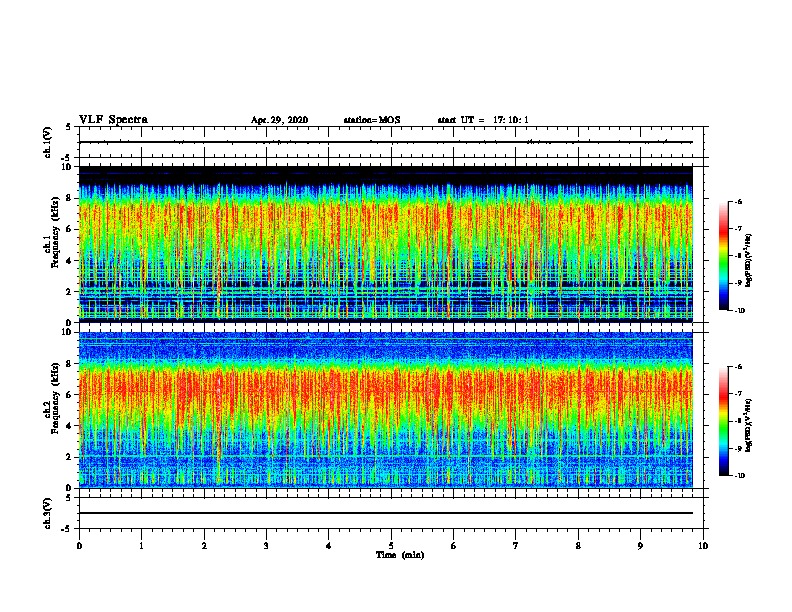
Task: Click the "5" volt tick of ch.3(V) panel
Action: (69, 498)
